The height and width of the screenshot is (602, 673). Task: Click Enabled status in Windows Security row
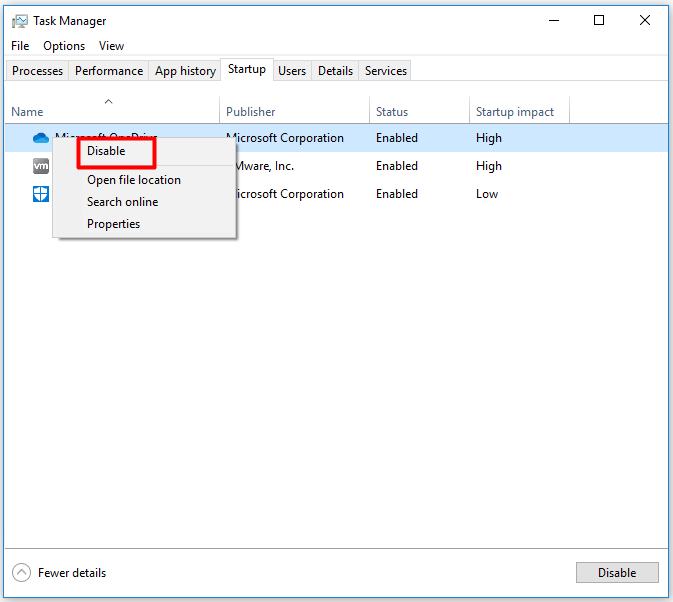(397, 194)
